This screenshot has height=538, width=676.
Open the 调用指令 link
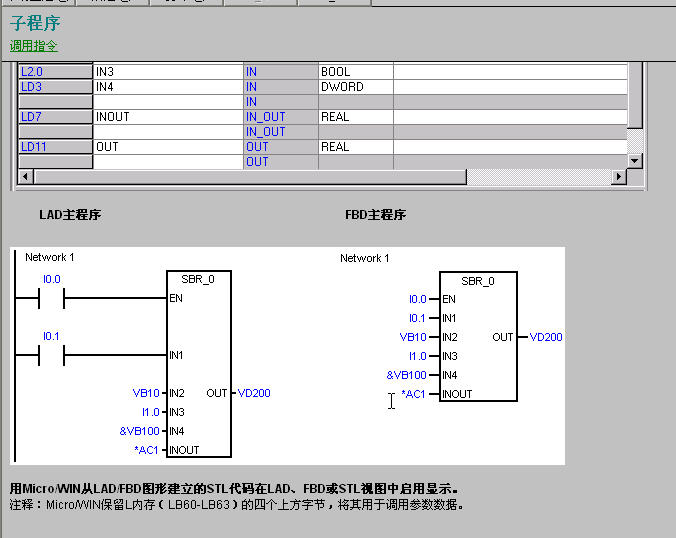tap(34, 46)
